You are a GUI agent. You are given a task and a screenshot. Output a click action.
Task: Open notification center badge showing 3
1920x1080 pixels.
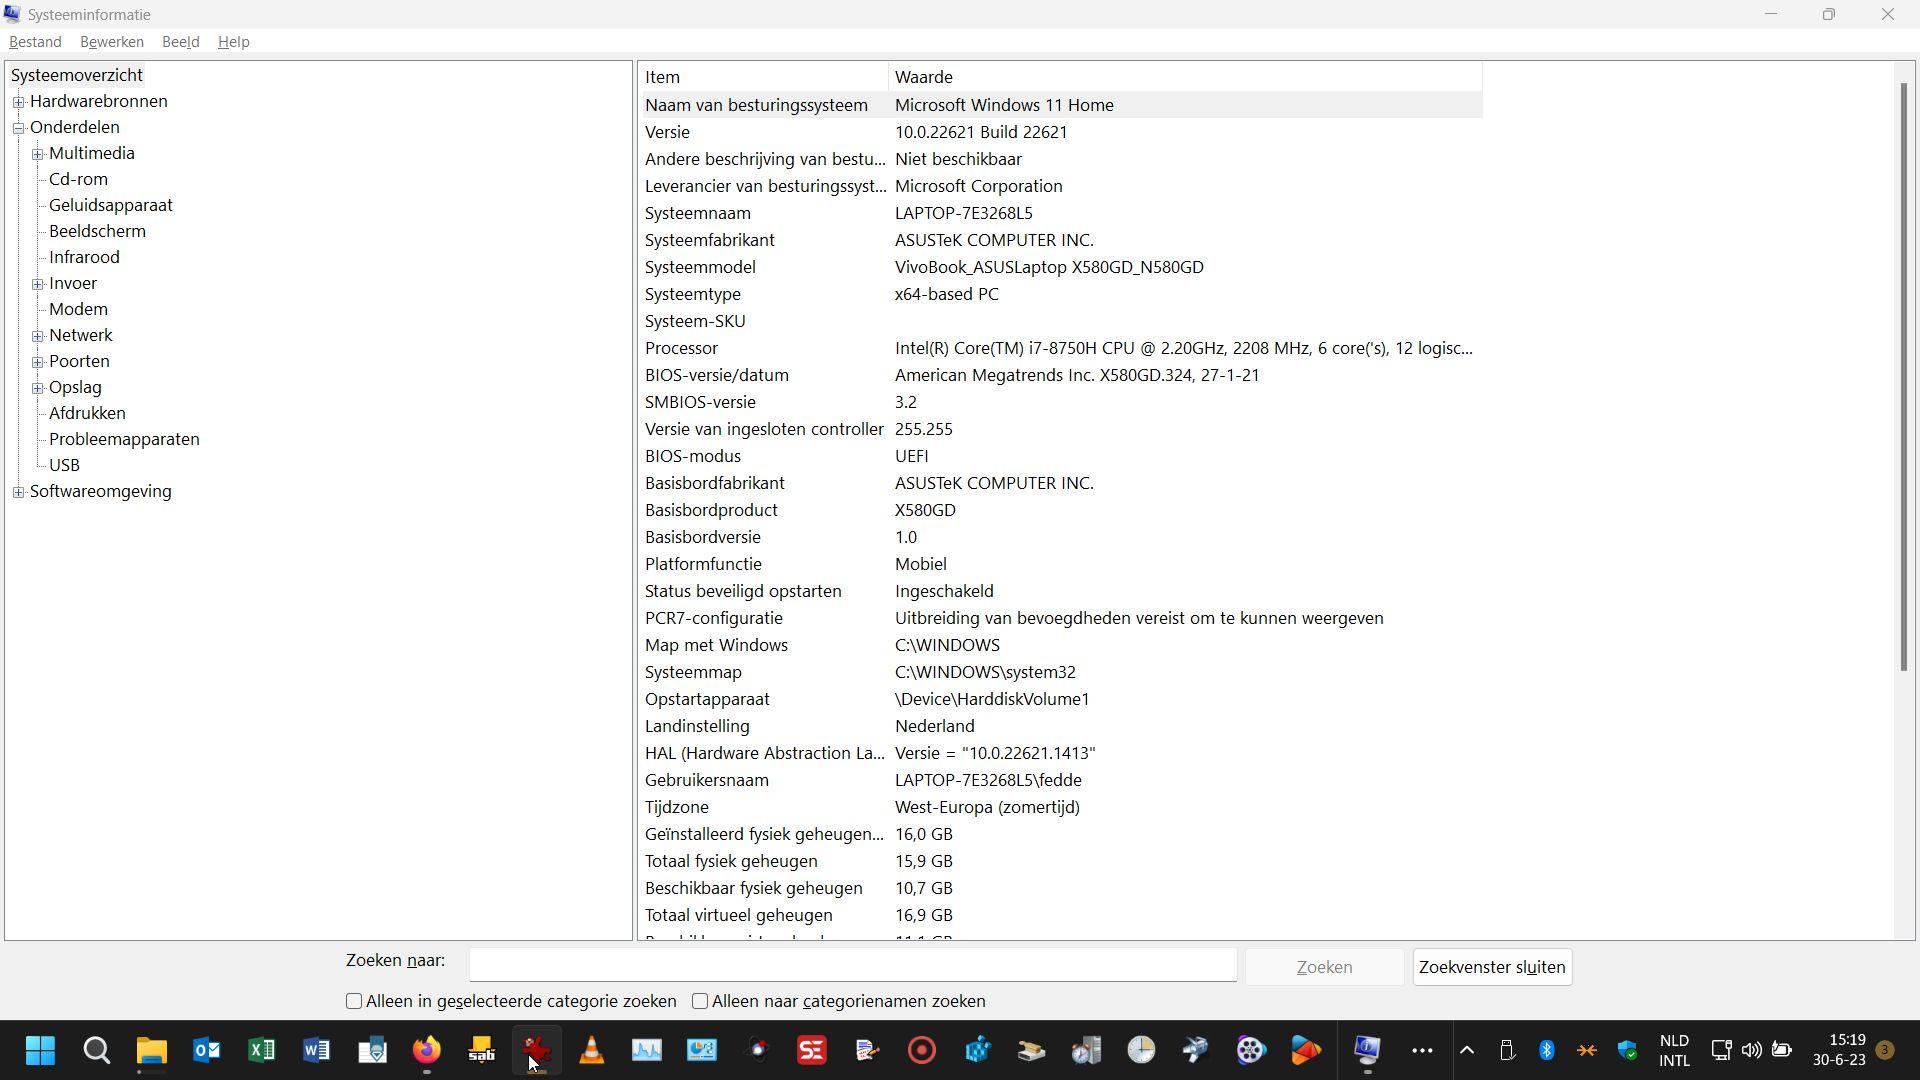pos(1885,1050)
